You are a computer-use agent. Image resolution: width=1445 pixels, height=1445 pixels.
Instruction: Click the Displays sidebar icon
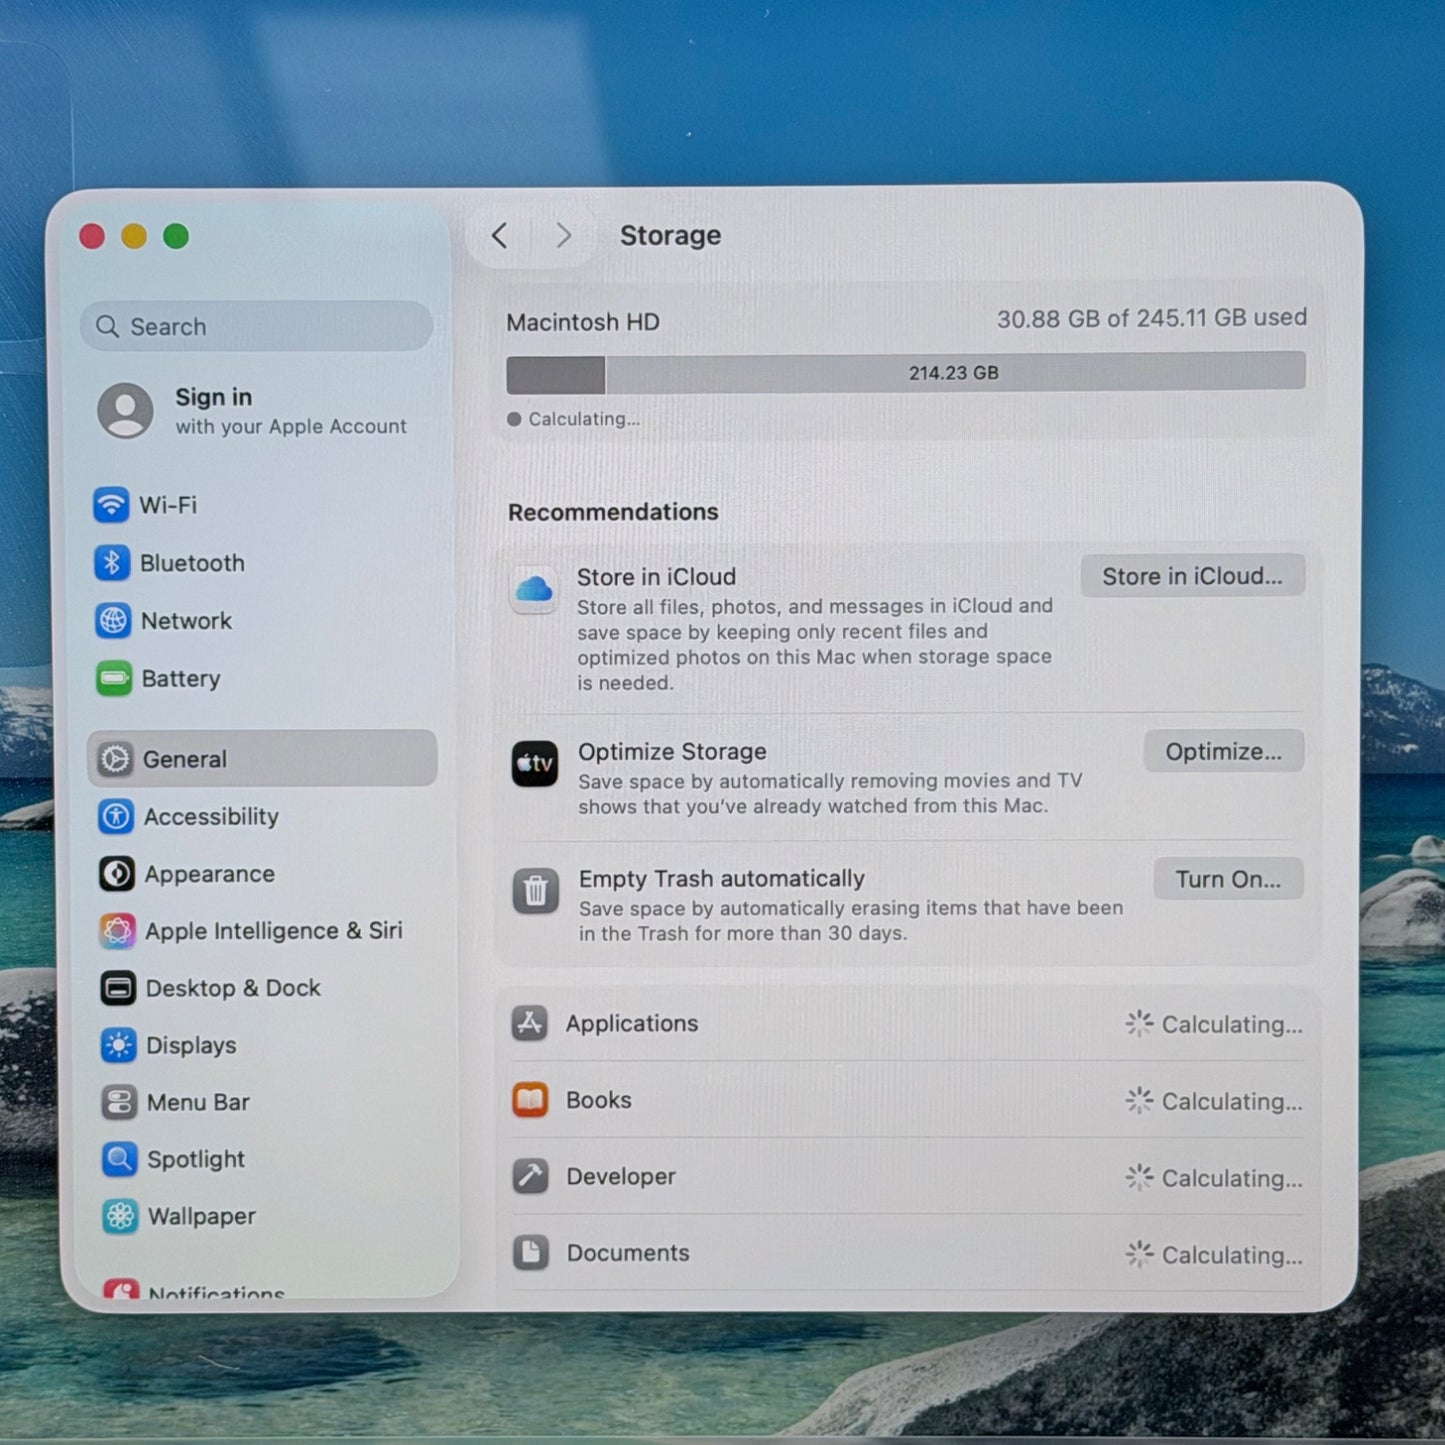point(118,1045)
